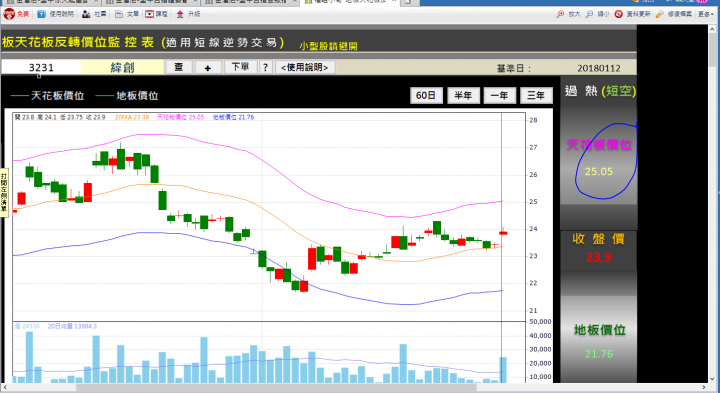Click the 下單 order button
Image resolution: width=720 pixels, height=393 pixels.
[241, 67]
